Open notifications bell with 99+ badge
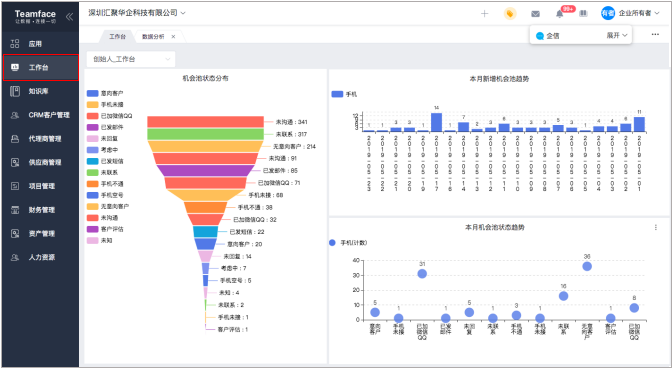The width and height of the screenshot is (672, 368). pos(560,14)
